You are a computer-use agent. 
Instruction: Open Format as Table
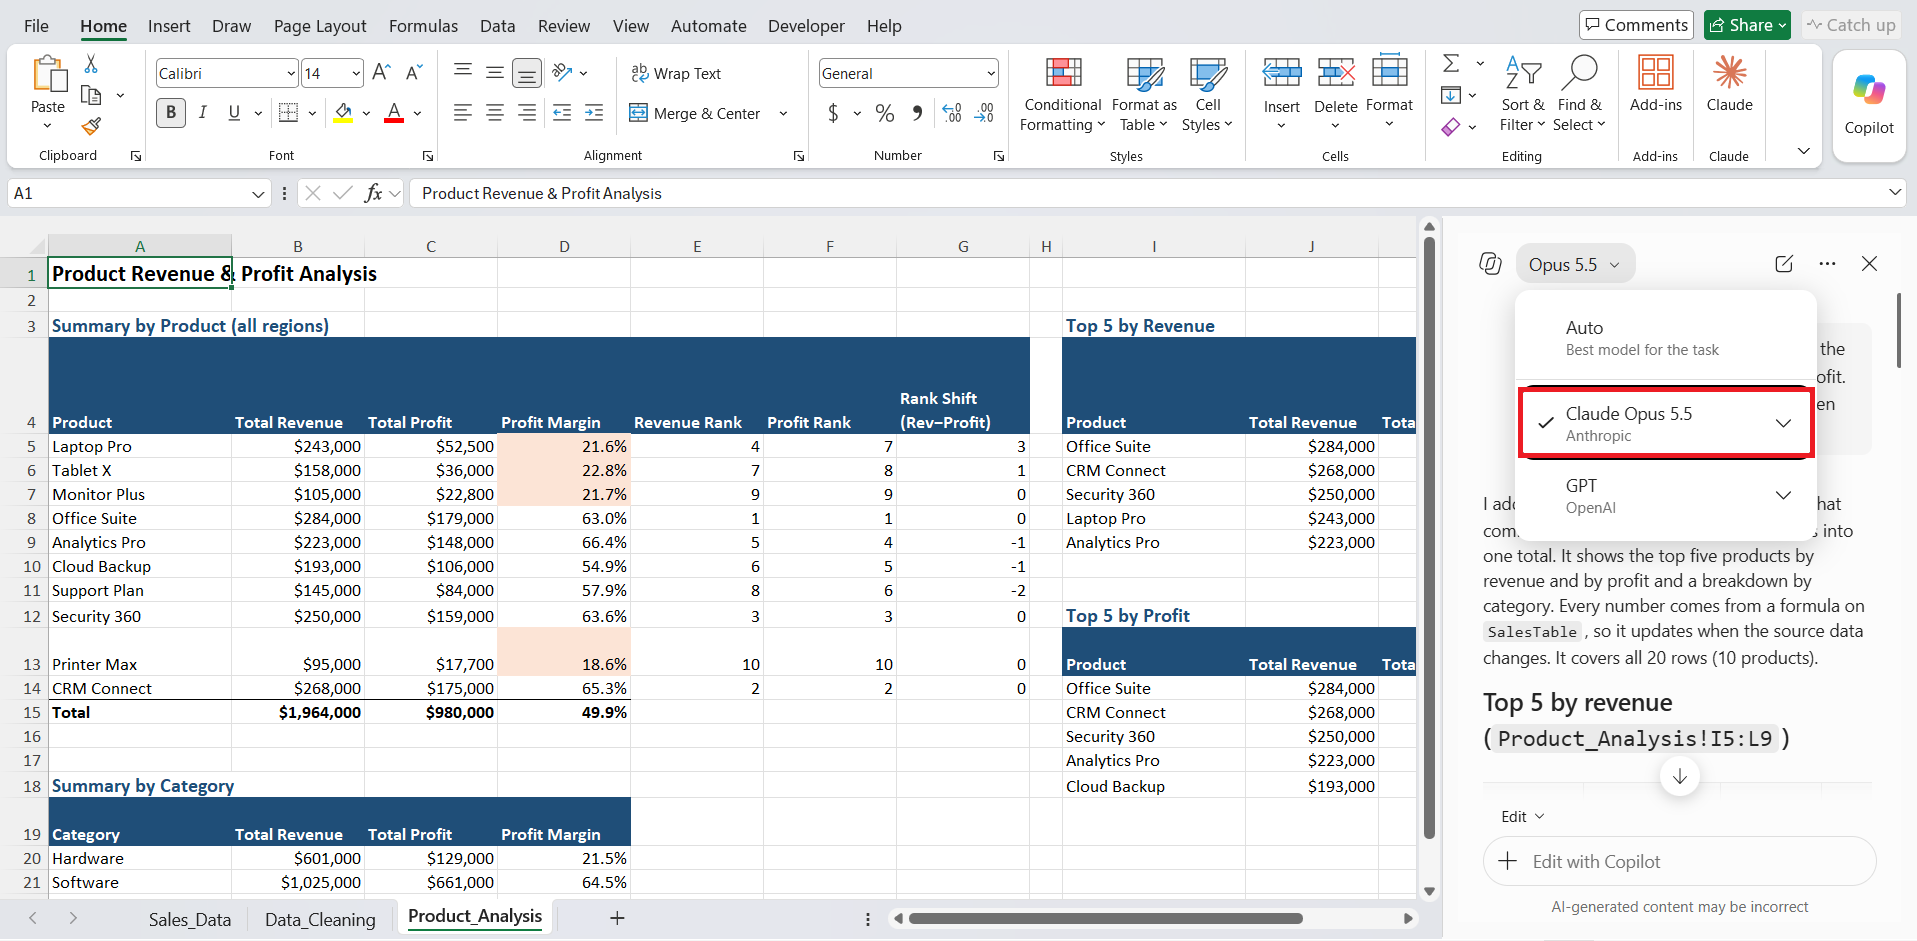click(1144, 94)
